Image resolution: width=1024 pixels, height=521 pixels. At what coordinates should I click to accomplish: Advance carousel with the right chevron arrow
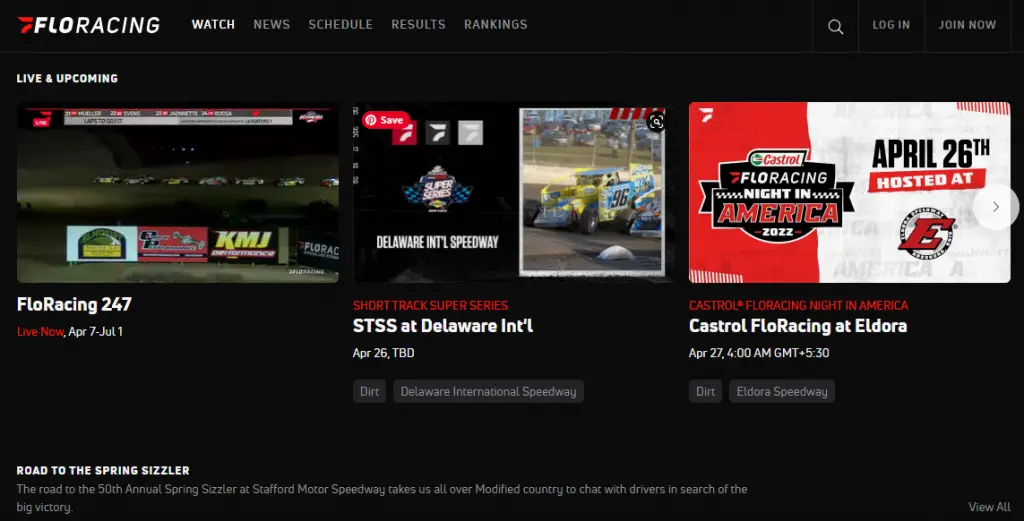pos(995,206)
